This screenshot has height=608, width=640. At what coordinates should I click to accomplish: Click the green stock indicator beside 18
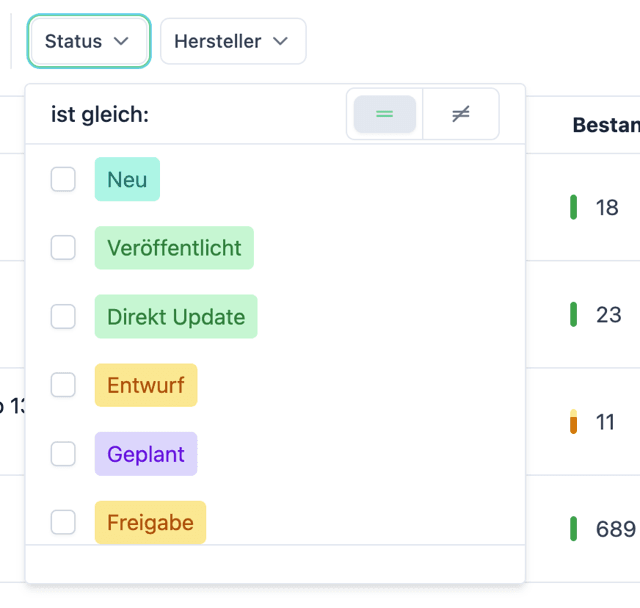pyautogui.click(x=573, y=207)
